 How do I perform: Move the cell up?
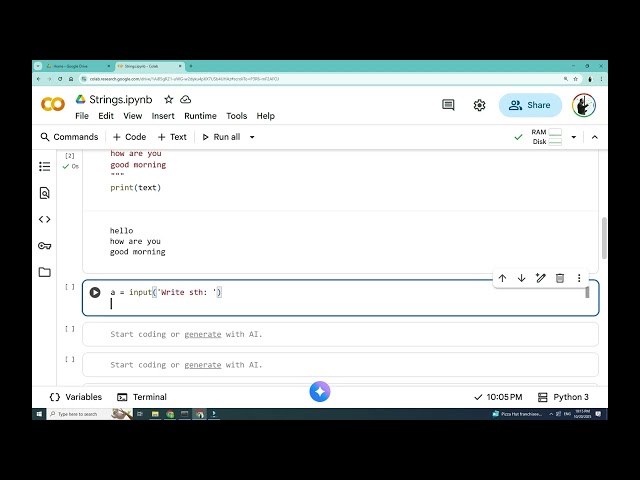click(502, 278)
